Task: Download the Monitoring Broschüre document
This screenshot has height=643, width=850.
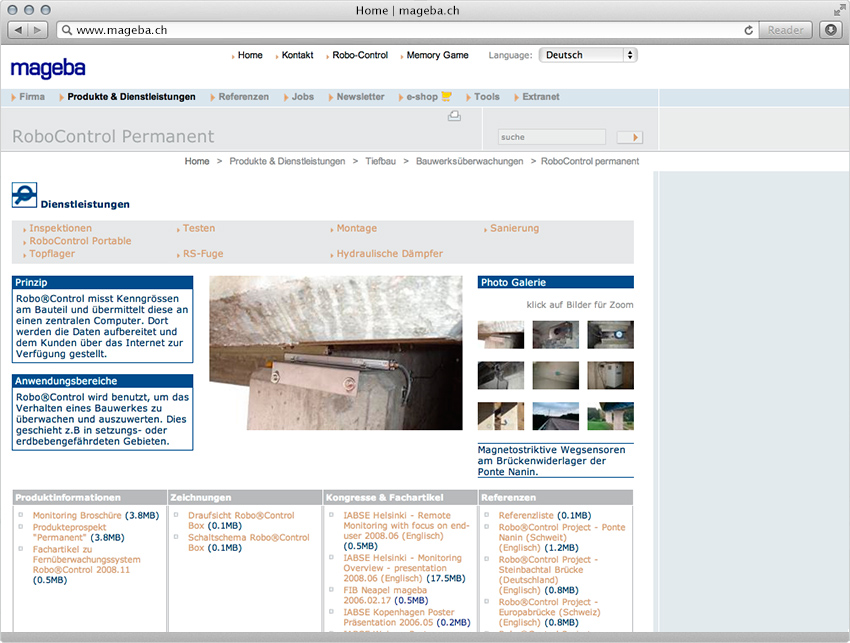Action: point(77,516)
